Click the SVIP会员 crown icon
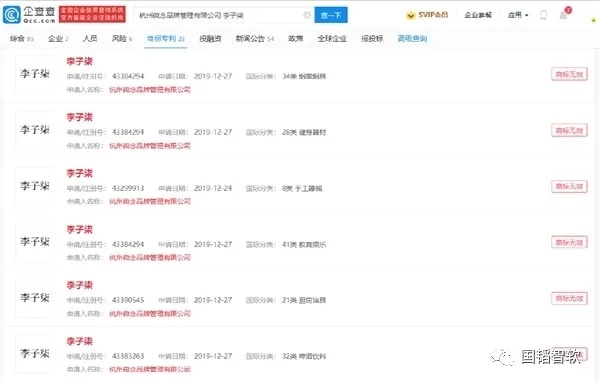This screenshot has width=600, height=383. 411,15
